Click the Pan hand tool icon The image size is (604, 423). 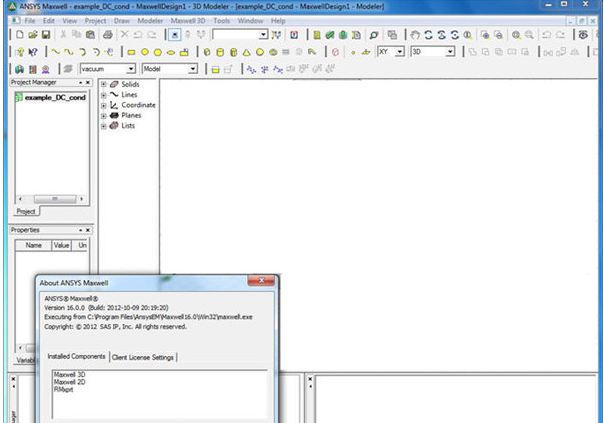(x=415, y=35)
